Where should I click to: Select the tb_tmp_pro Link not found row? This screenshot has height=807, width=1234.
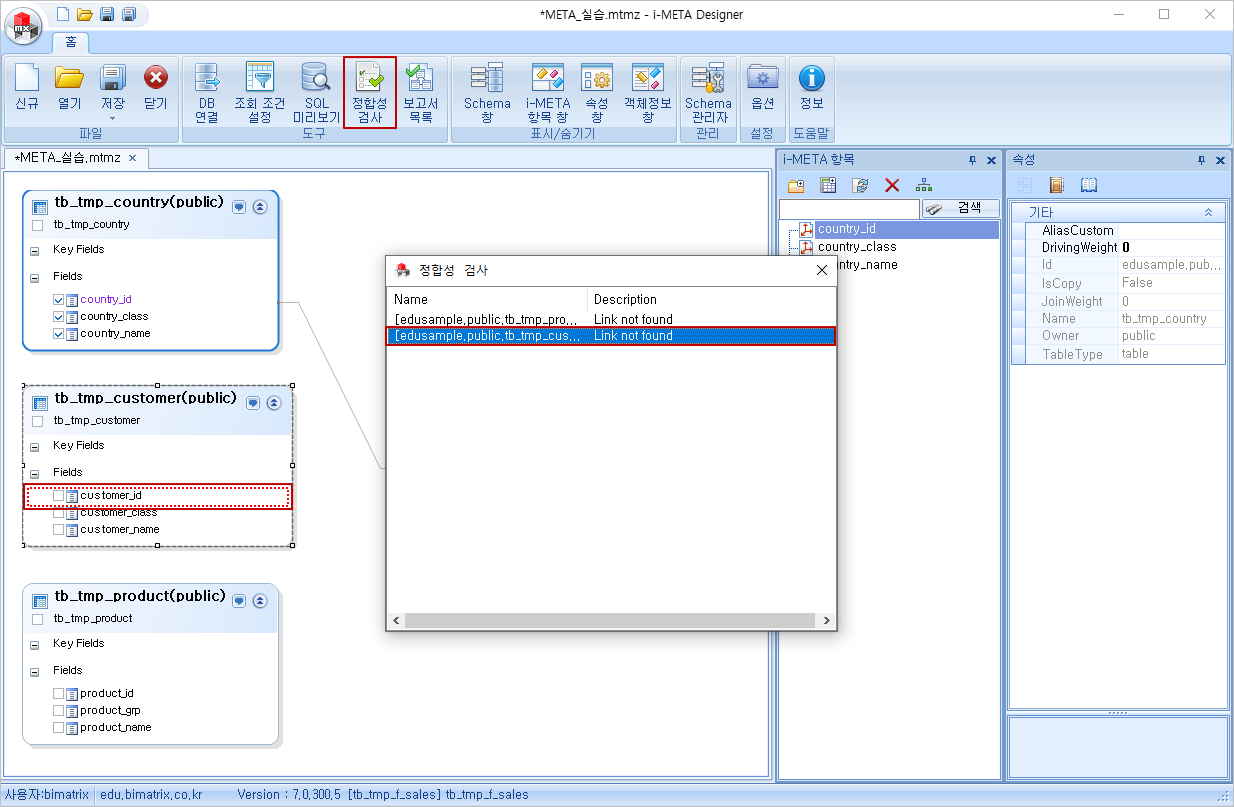pos(611,319)
